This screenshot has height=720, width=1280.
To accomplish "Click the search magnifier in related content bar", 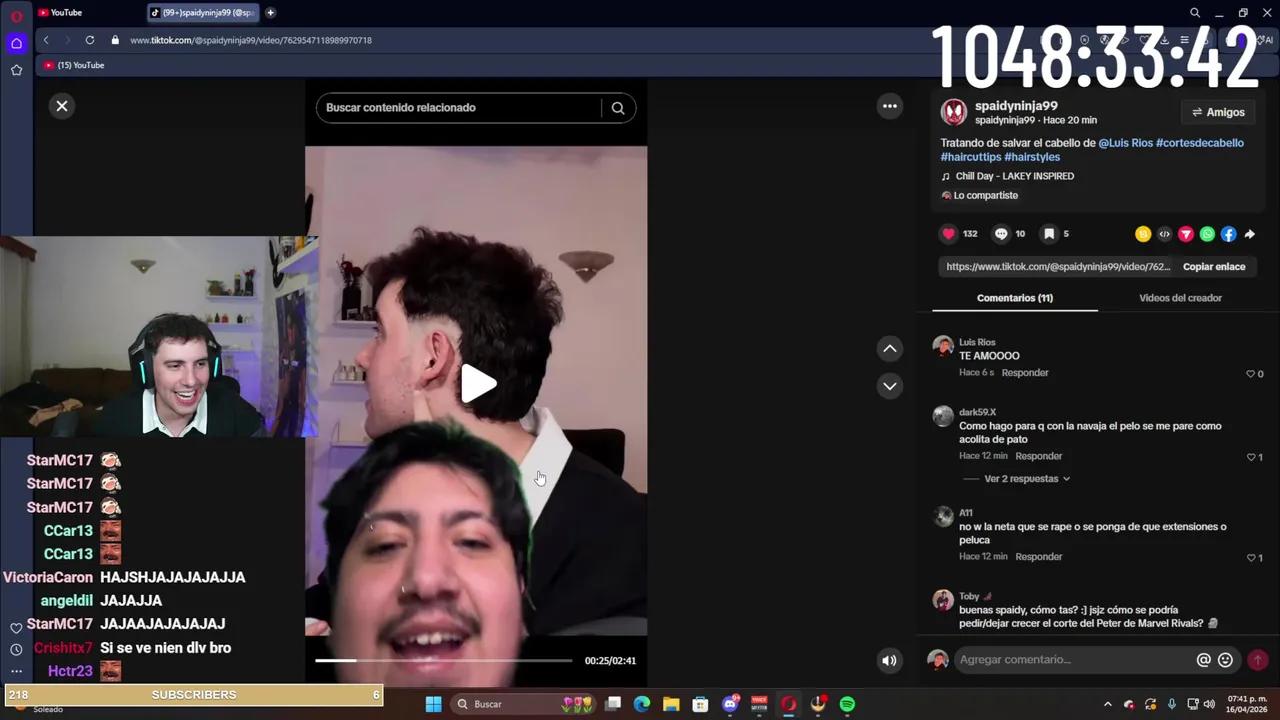I will click(618, 108).
